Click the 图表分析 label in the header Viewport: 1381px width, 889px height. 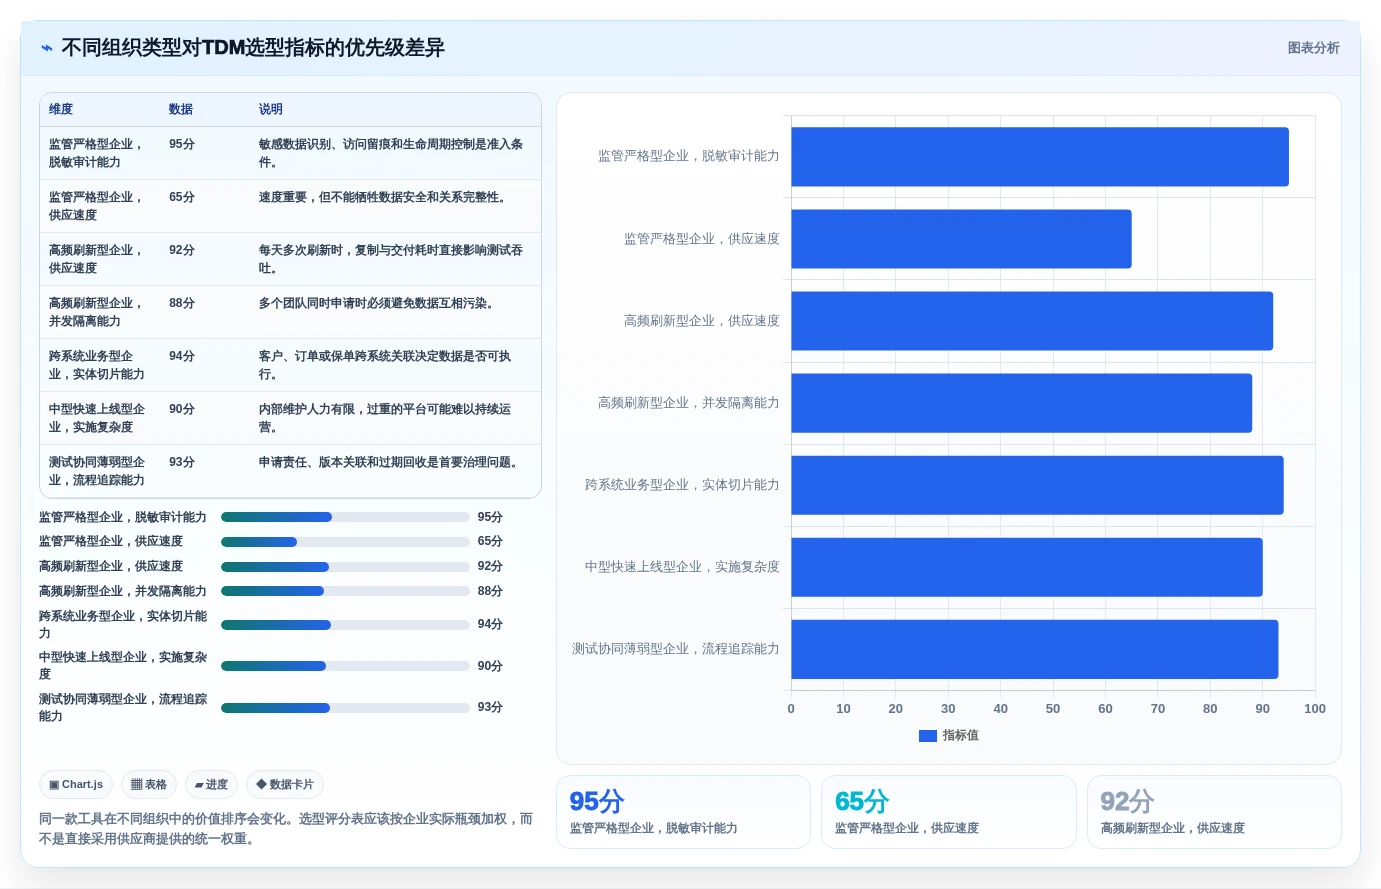click(x=1313, y=48)
